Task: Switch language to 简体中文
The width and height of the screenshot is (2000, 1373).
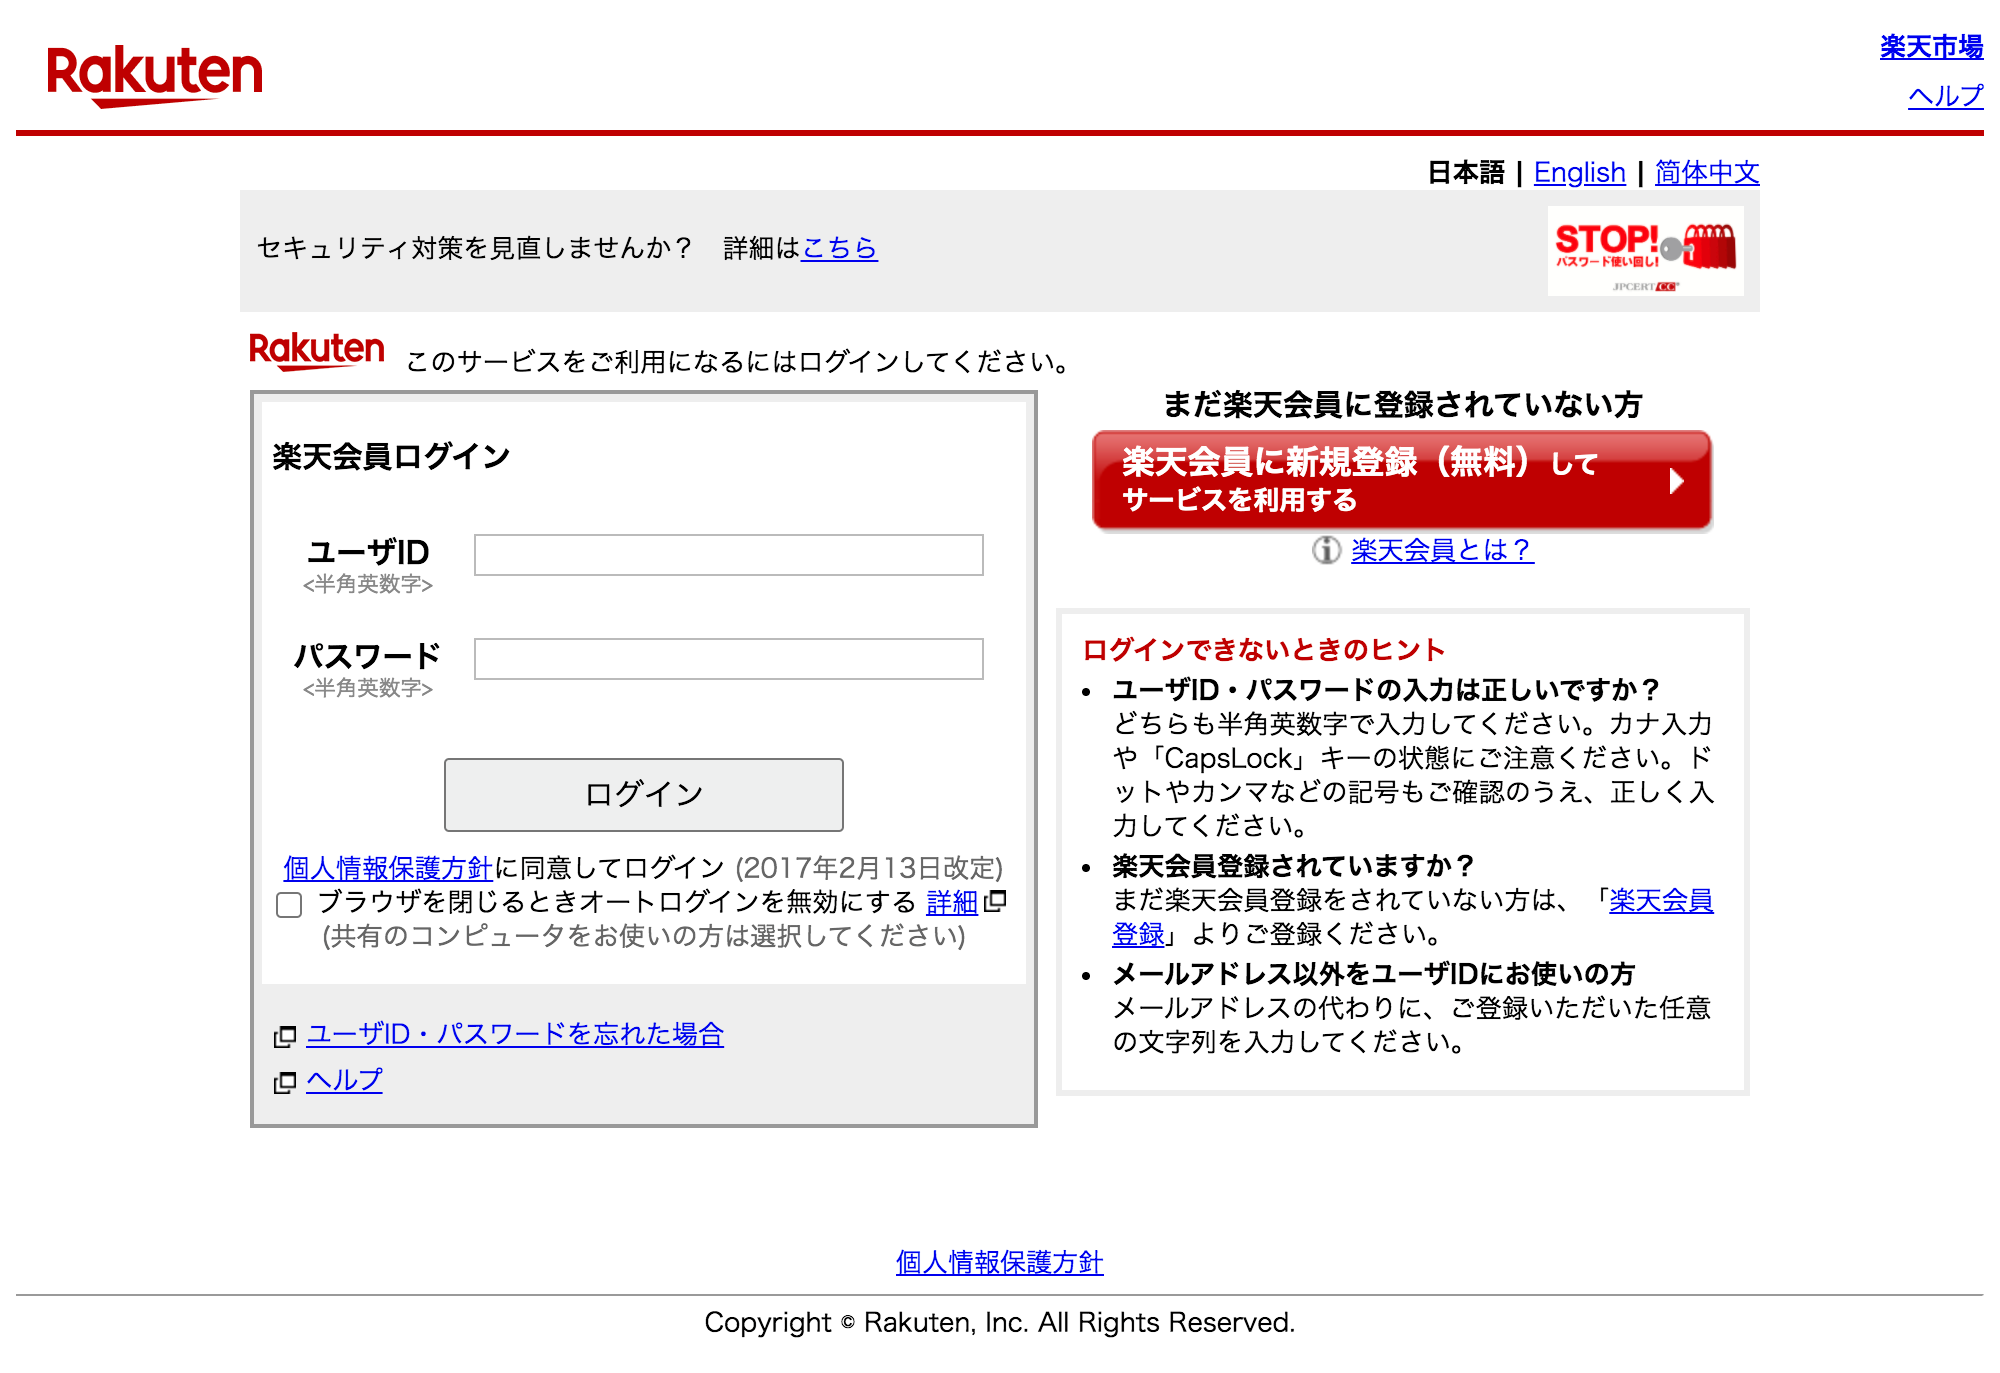Action: (x=1707, y=172)
